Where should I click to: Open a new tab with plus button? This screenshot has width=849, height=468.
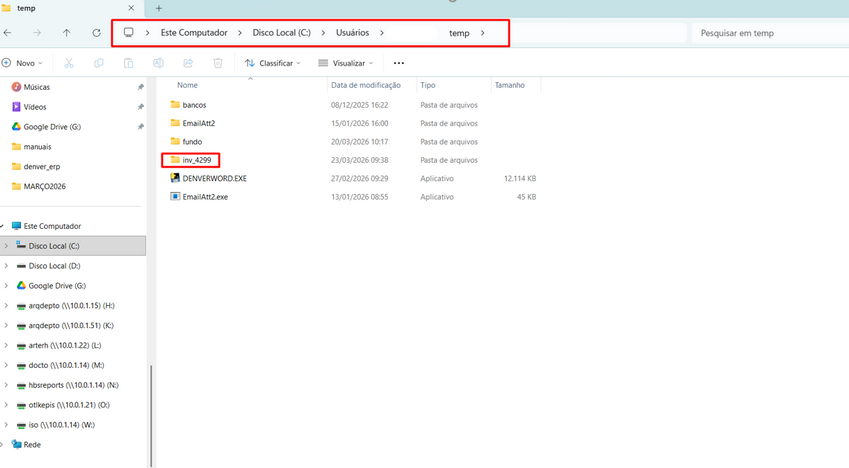158,8
